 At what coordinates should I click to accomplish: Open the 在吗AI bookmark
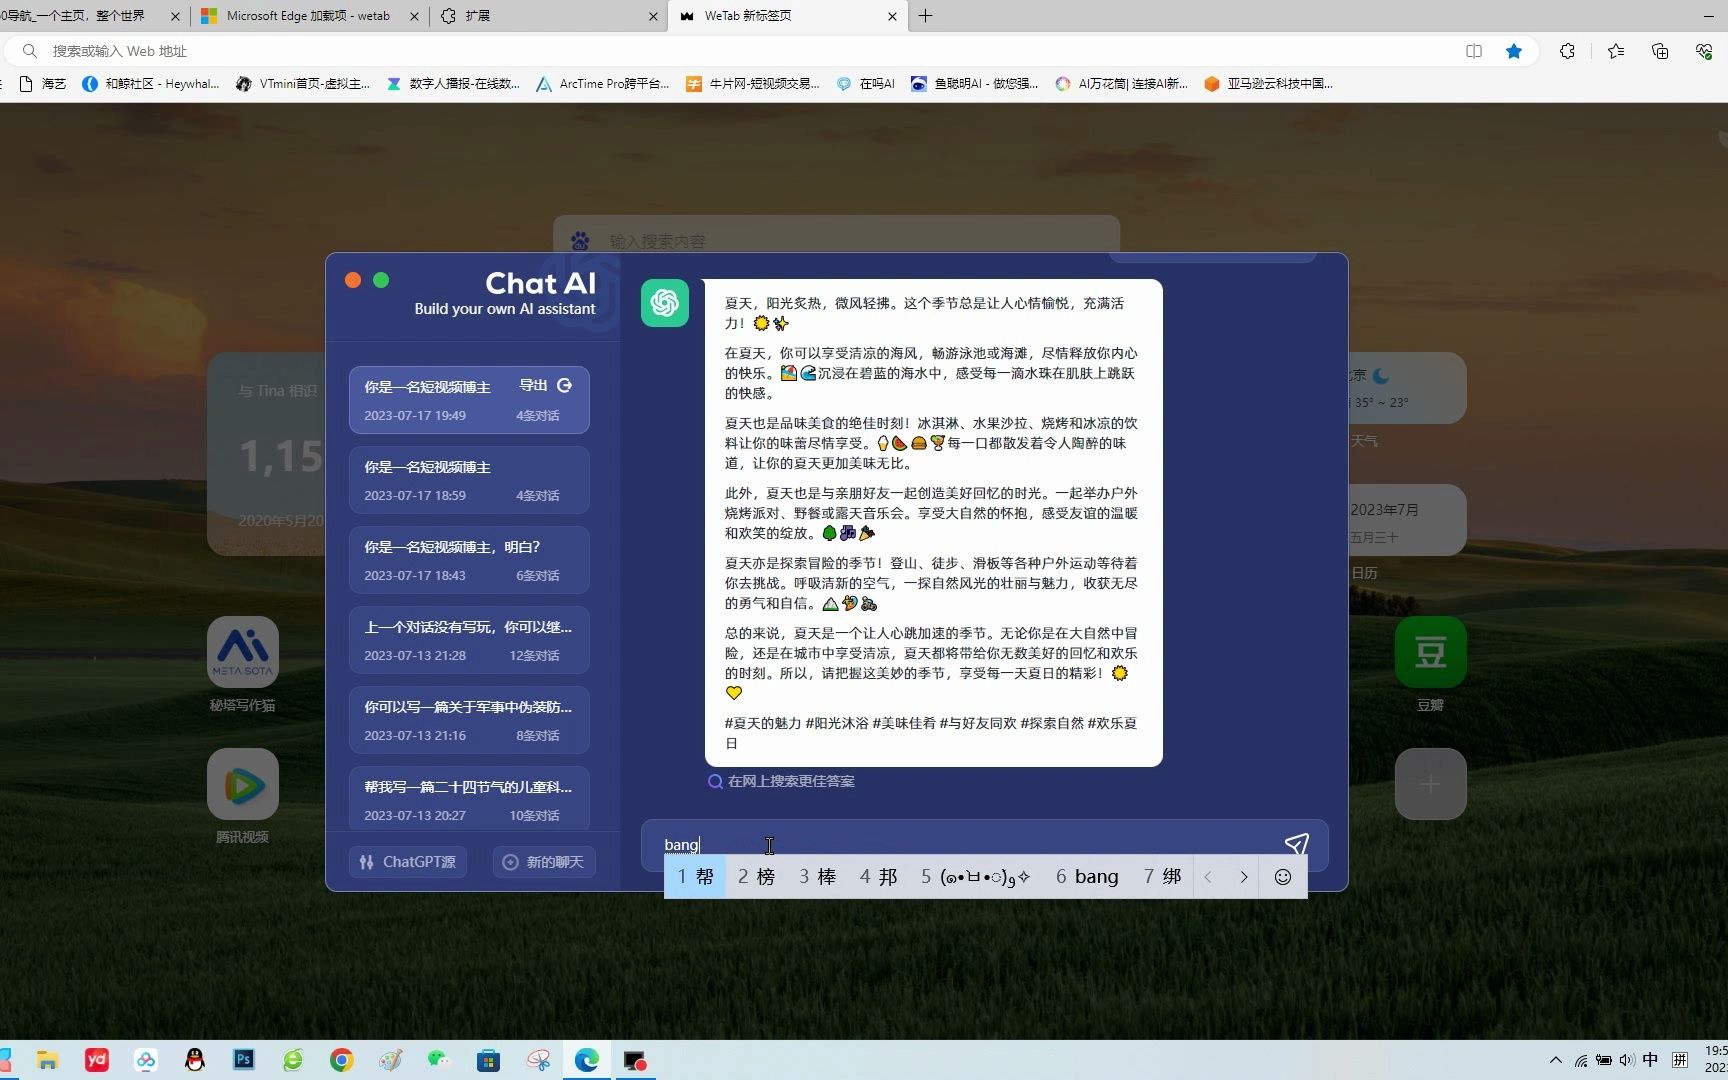866,84
